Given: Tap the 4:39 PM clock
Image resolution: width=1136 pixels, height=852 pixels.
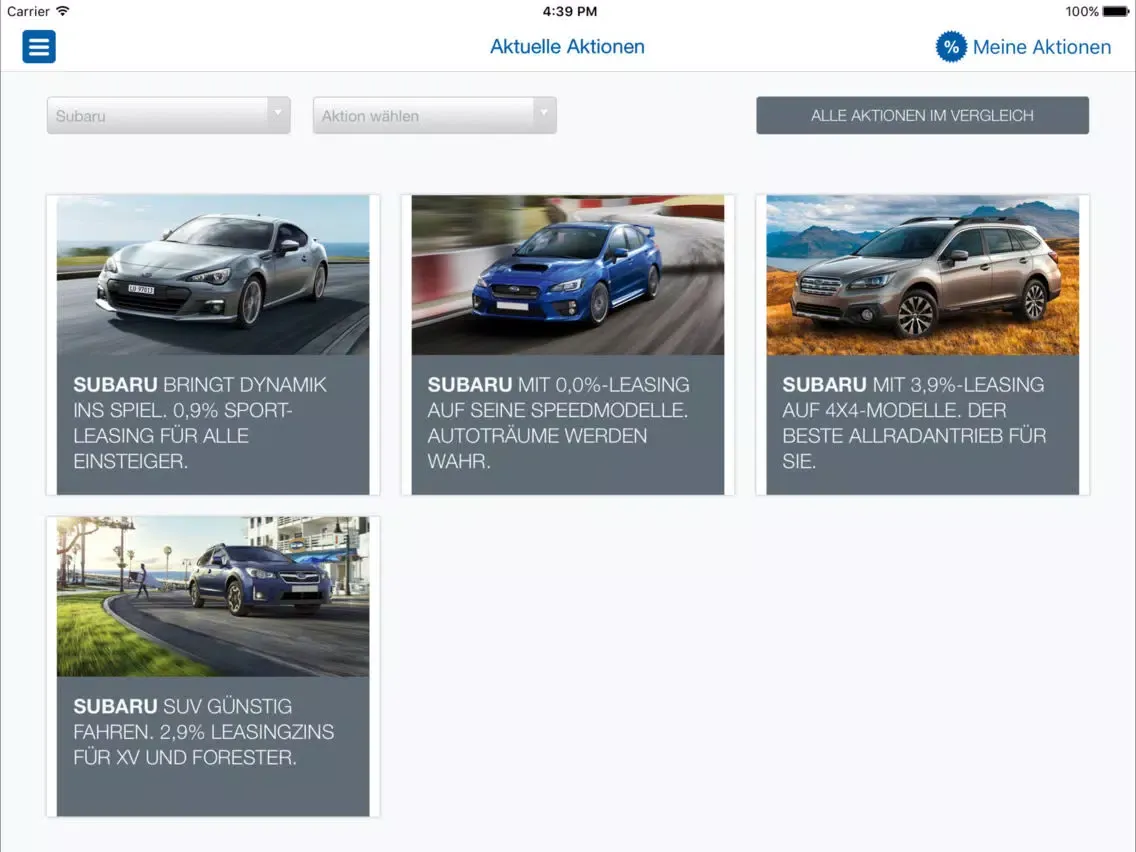Looking at the screenshot, I should tap(569, 12).
